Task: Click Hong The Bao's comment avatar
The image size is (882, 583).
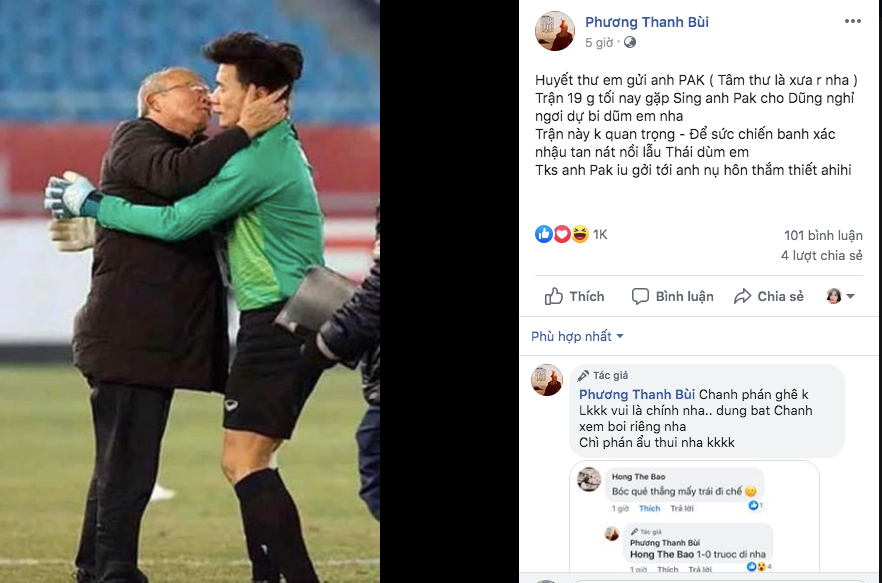Action: click(x=589, y=479)
